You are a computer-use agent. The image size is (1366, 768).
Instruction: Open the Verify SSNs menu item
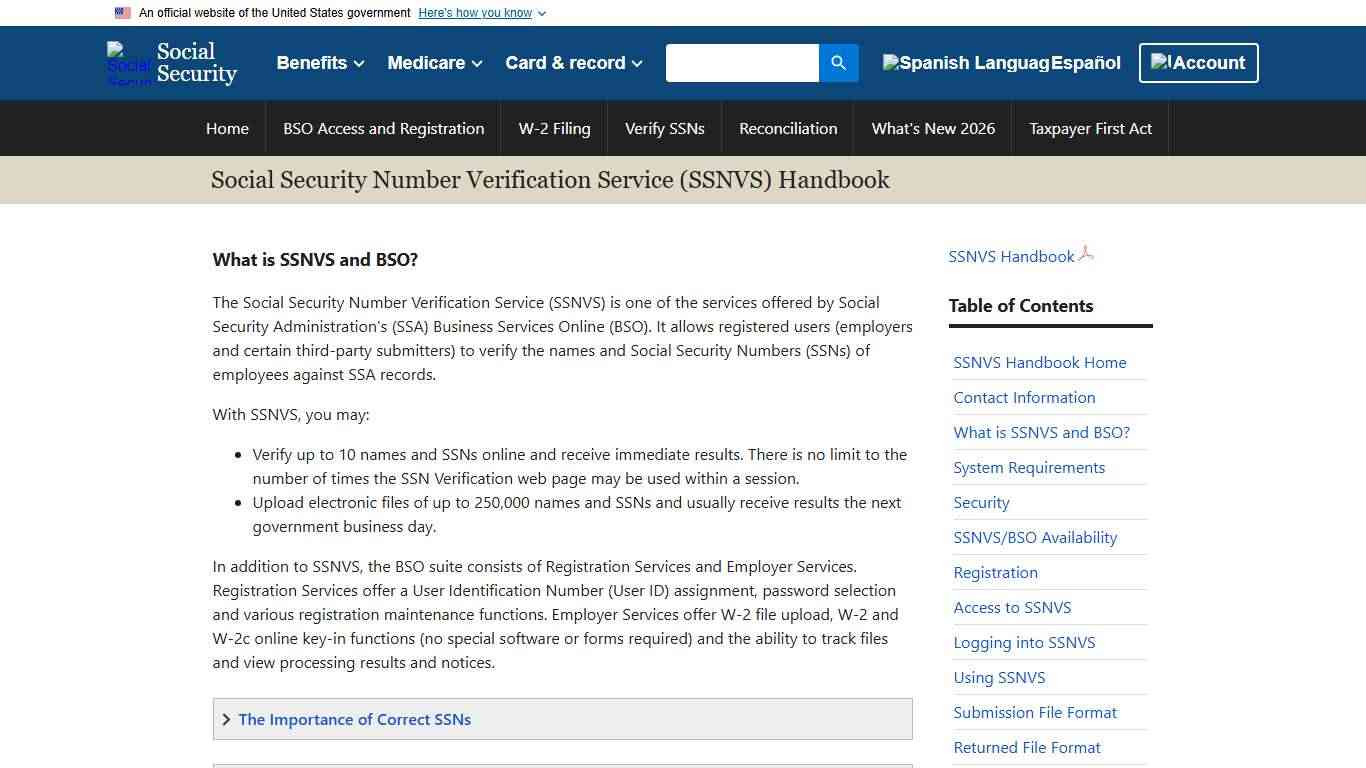(x=664, y=128)
